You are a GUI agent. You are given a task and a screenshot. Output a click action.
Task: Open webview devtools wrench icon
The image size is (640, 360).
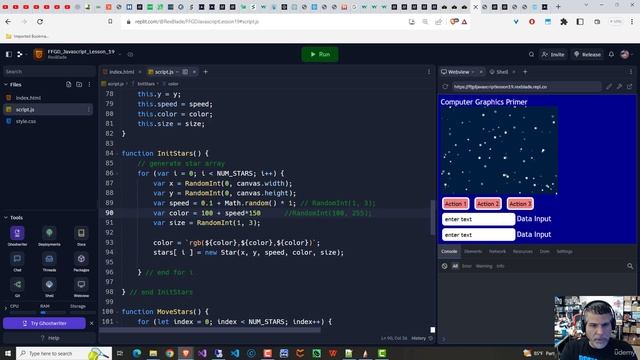pyautogui.click(x=619, y=87)
